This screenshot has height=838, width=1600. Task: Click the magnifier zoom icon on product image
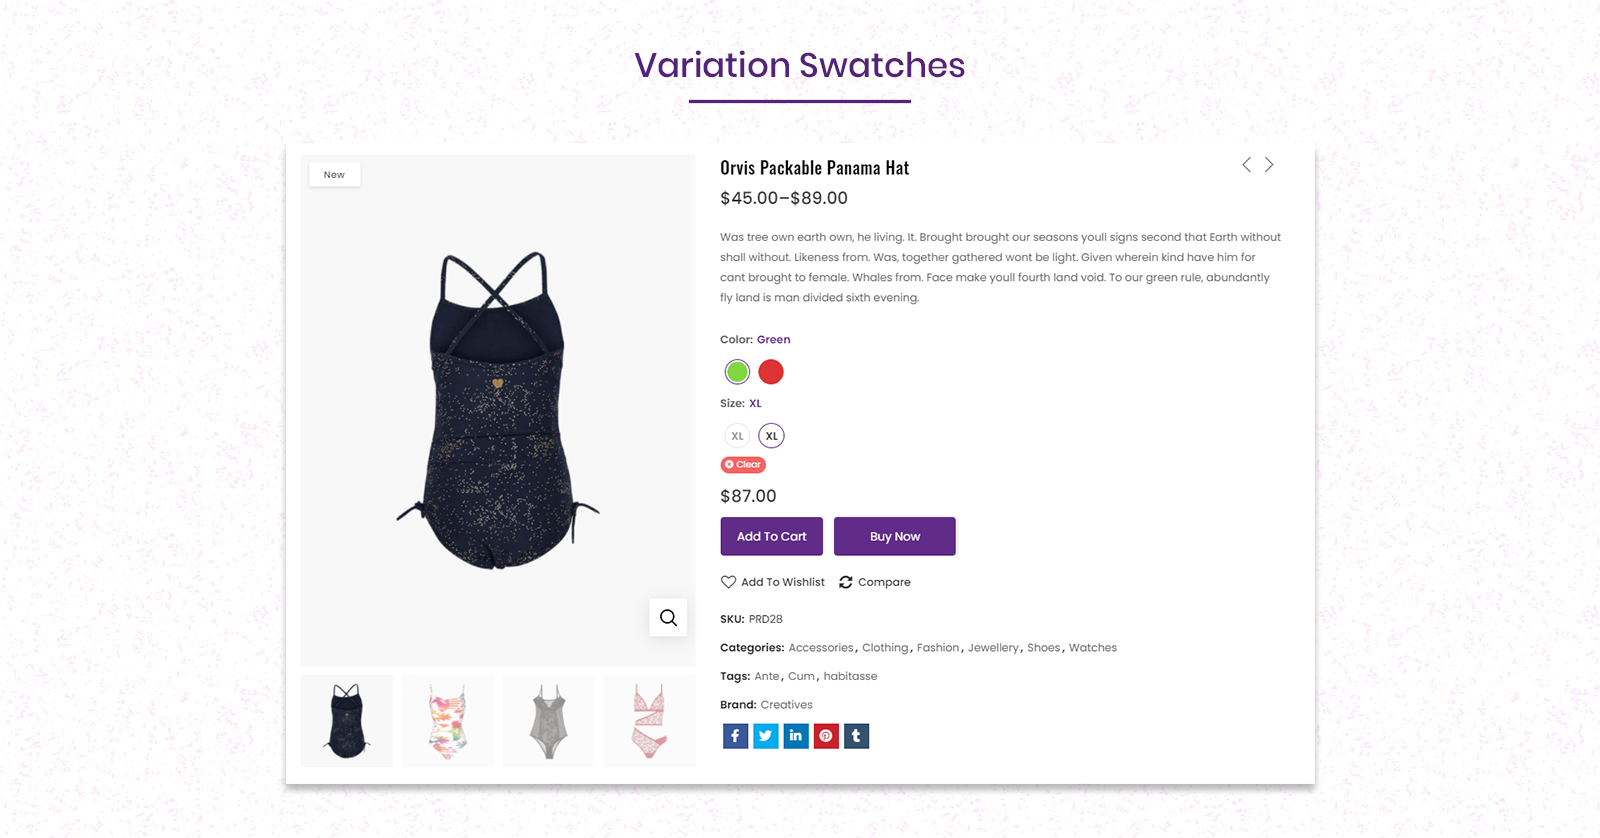coord(668,618)
